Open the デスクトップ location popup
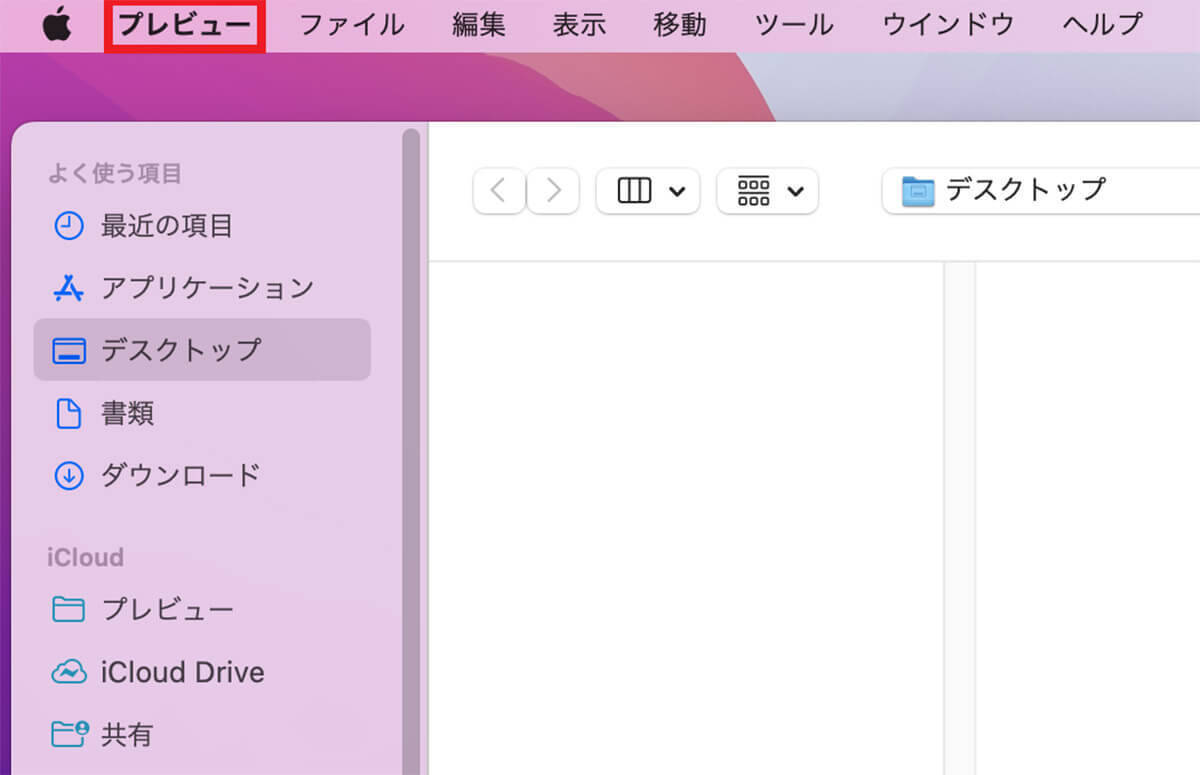Image resolution: width=1200 pixels, height=775 pixels. (x=1030, y=190)
